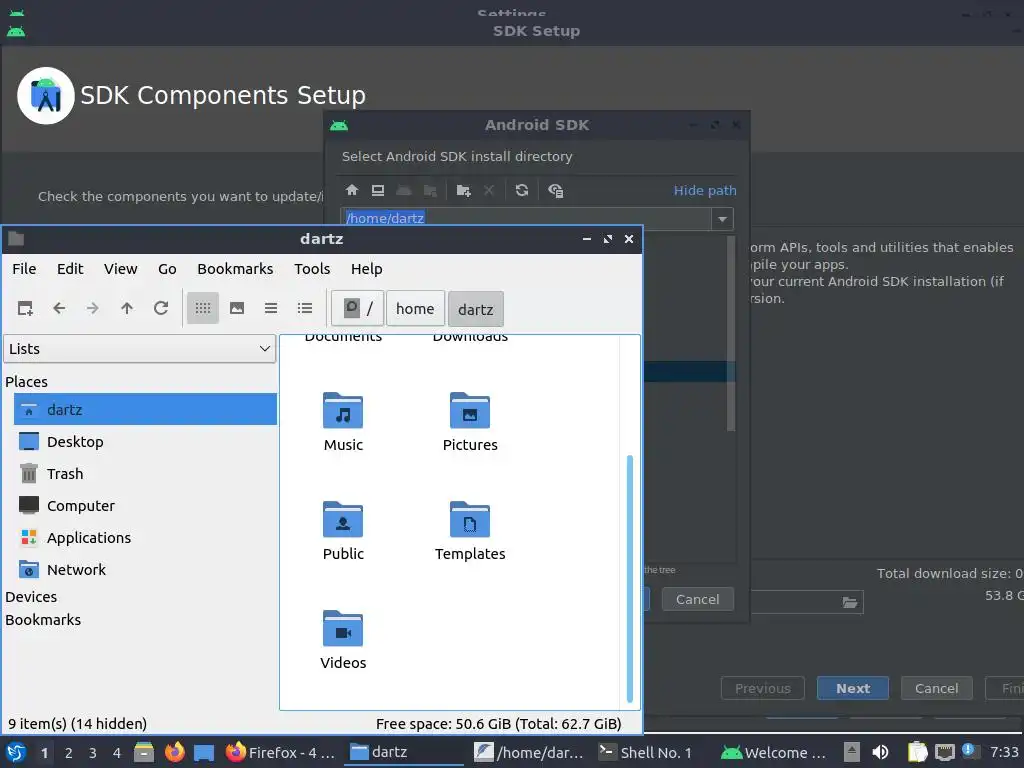This screenshot has height=768, width=1024.
Task: Switch to workspace 2
Action: (69, 753)
